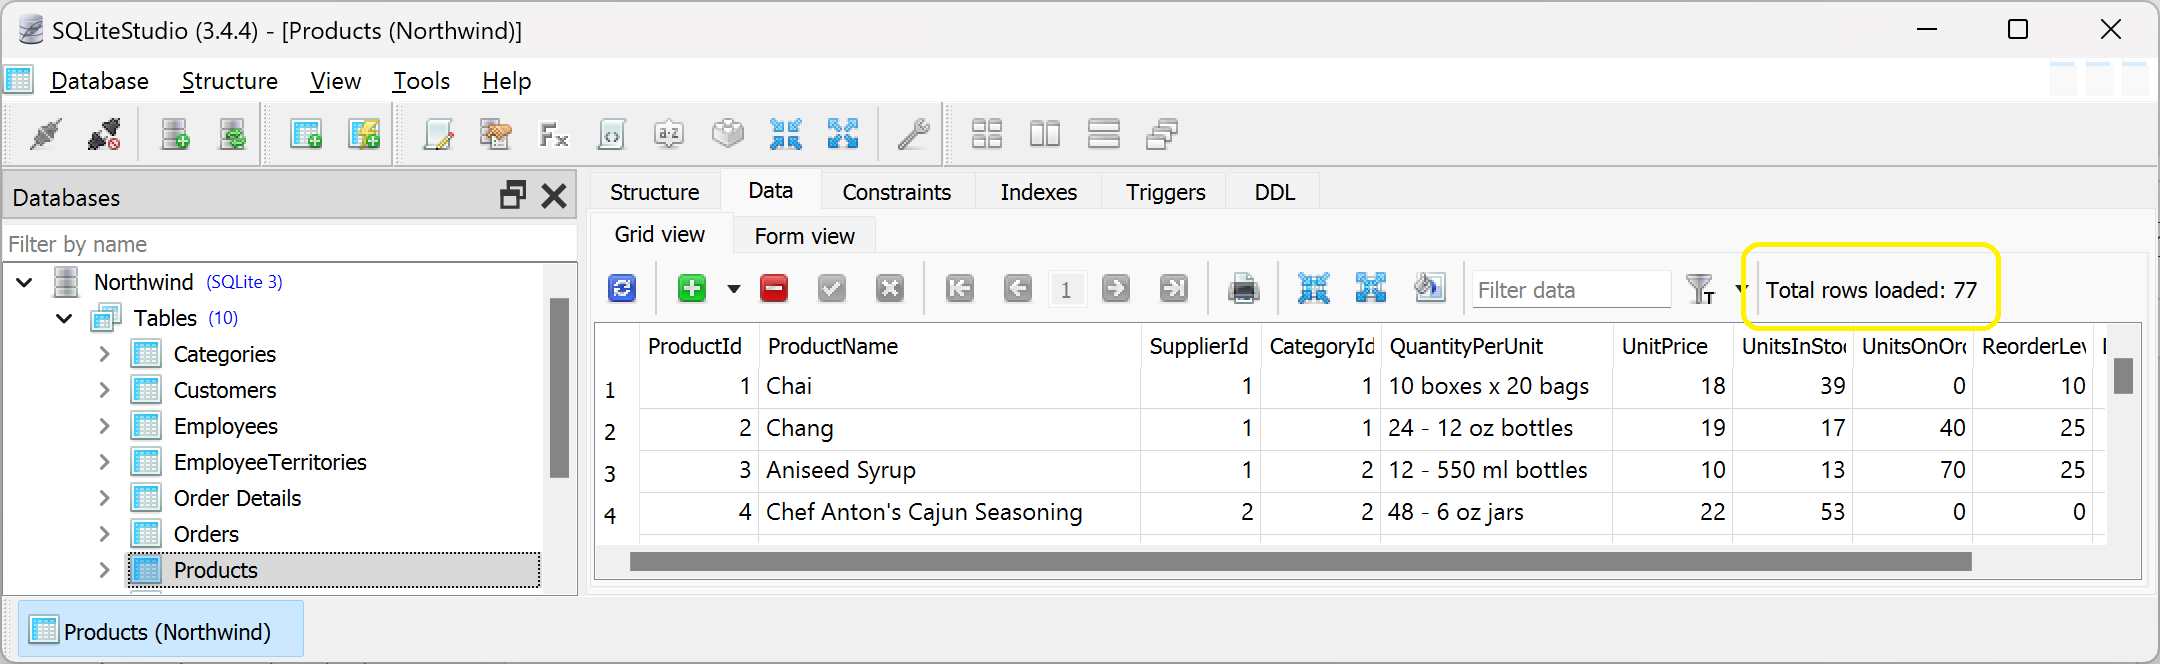Insert a new row green plus
Viewport: 2160px width, 664px height.
pos(691,289)
